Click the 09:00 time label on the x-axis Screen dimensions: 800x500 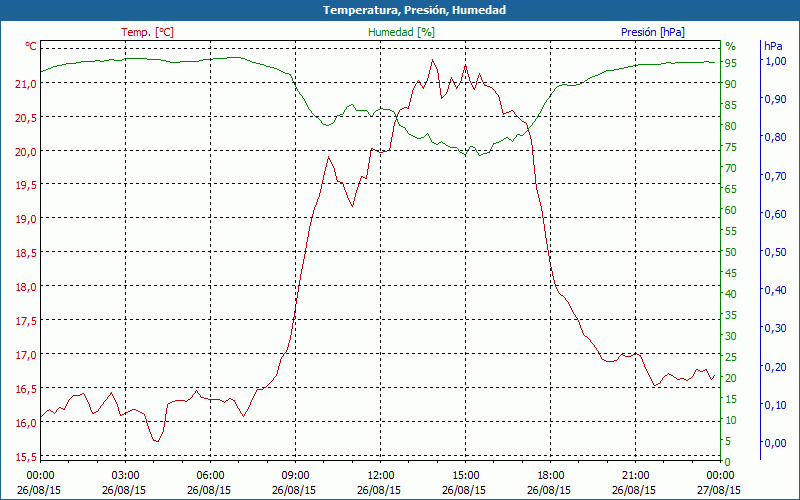tap(296, 475)
